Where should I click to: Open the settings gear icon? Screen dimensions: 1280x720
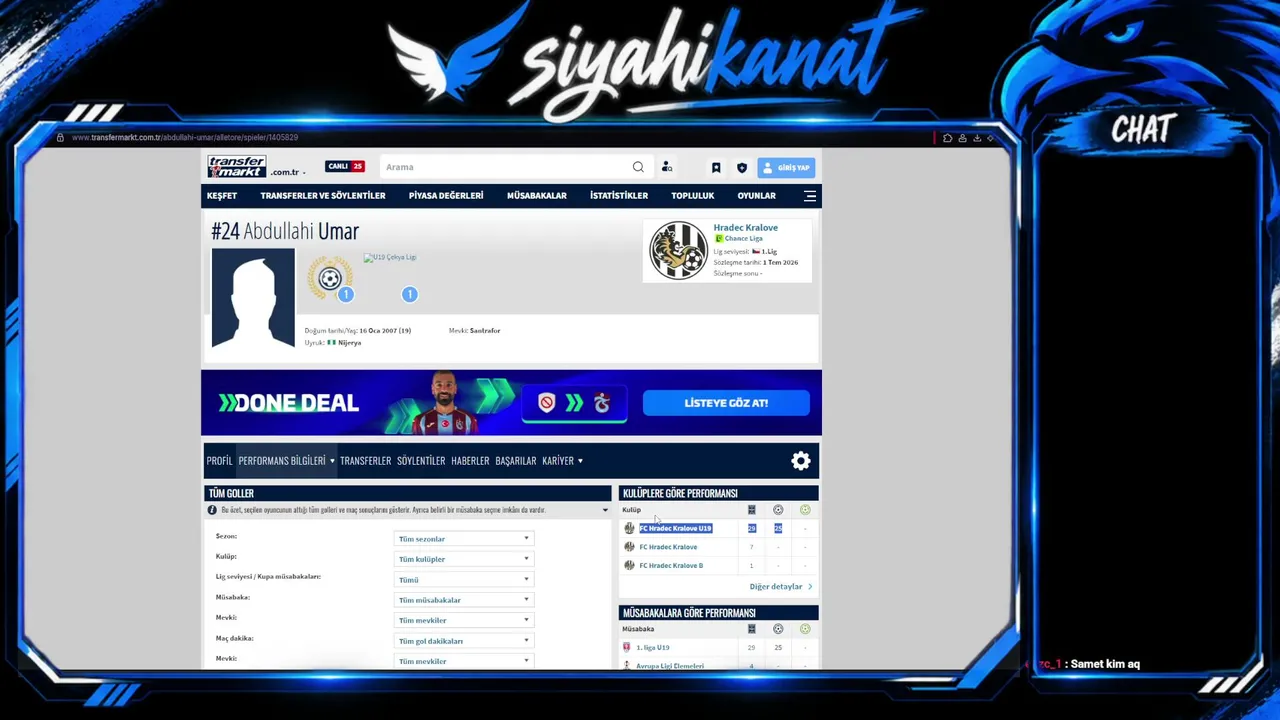[801, 461]
